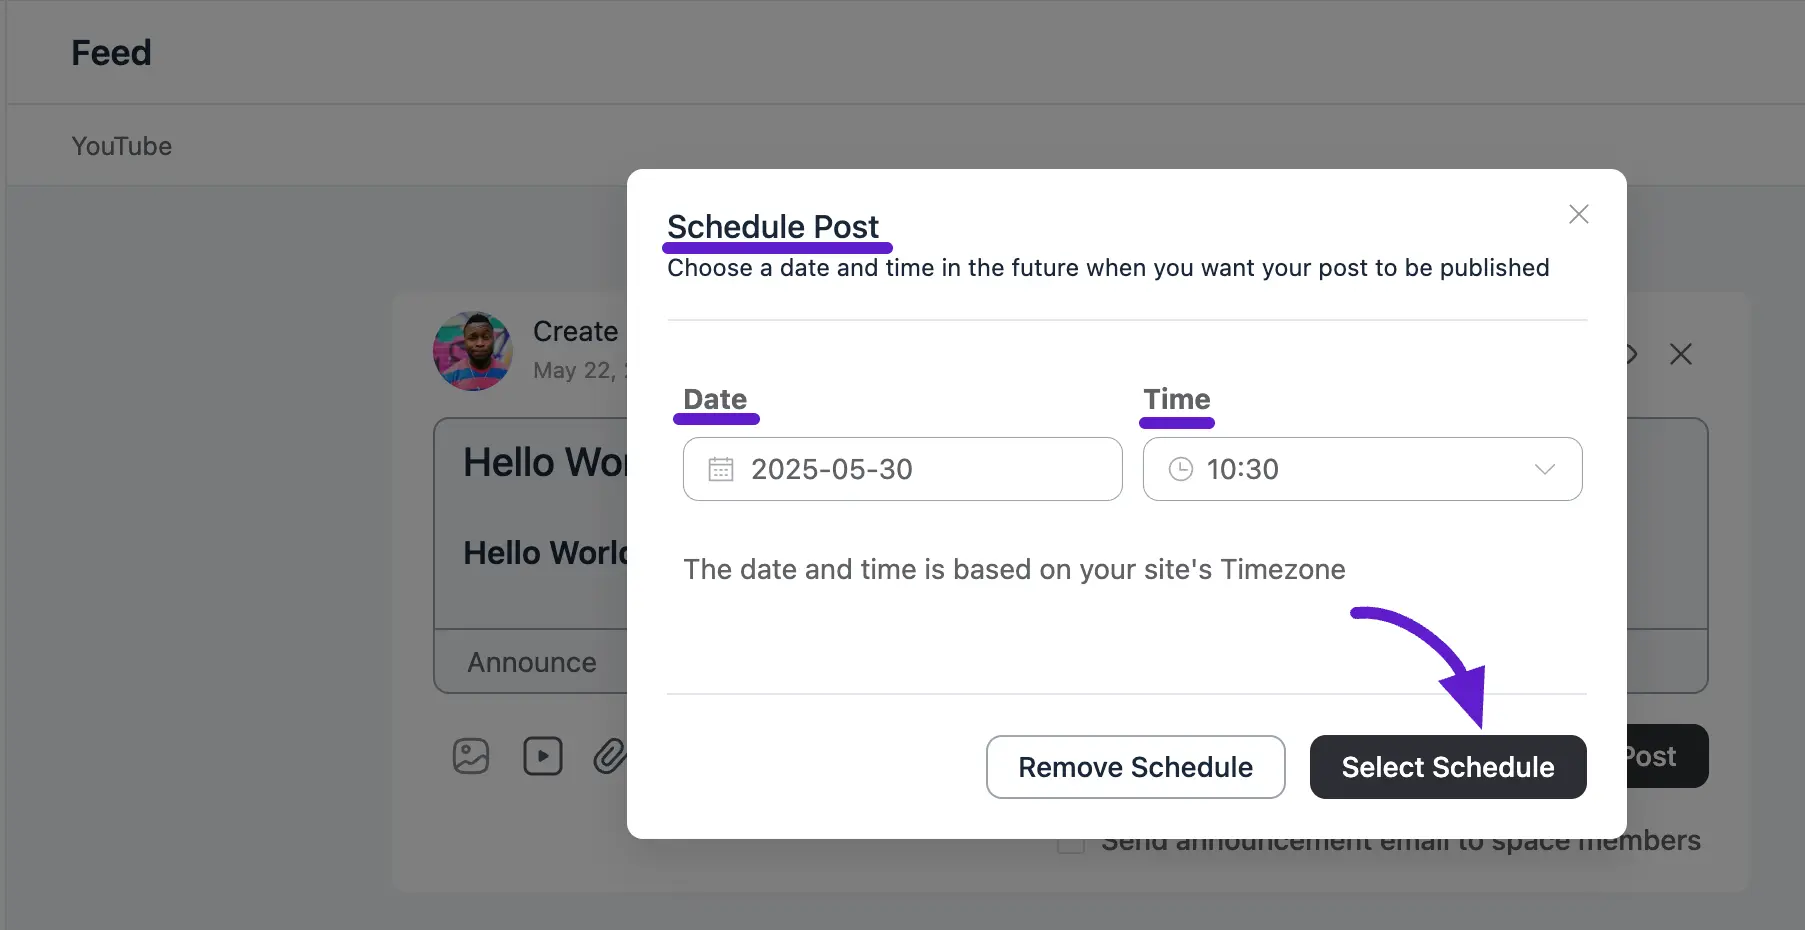Image resolution: width=1805 pixels, height=930 pixels.
Task: Add an image using the picture icon
Action: [471, 756]
